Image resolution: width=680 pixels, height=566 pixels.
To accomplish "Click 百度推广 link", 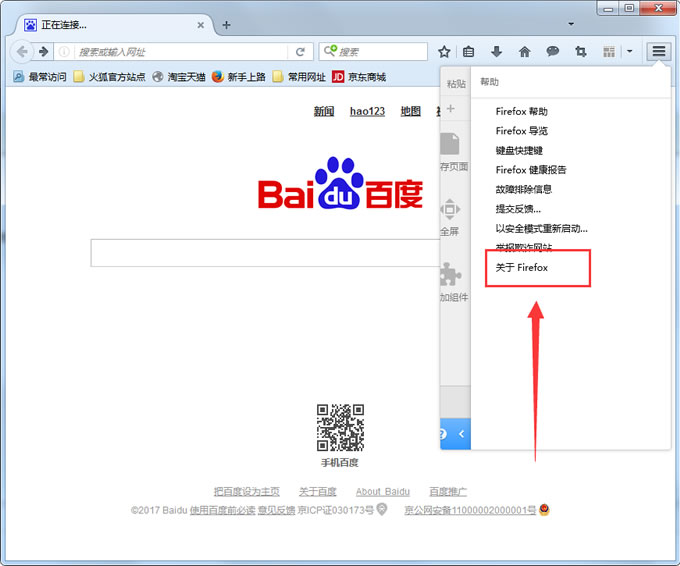I will point(448,491).
